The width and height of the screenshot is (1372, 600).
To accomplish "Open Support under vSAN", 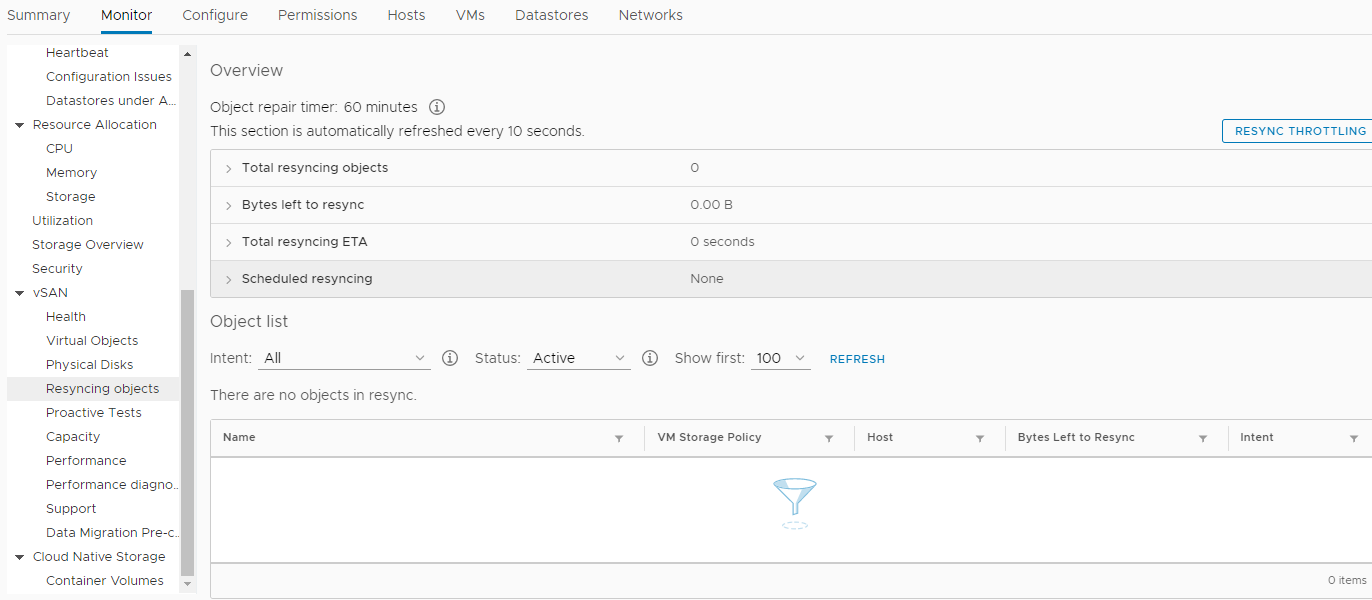I will click(71, 509).
